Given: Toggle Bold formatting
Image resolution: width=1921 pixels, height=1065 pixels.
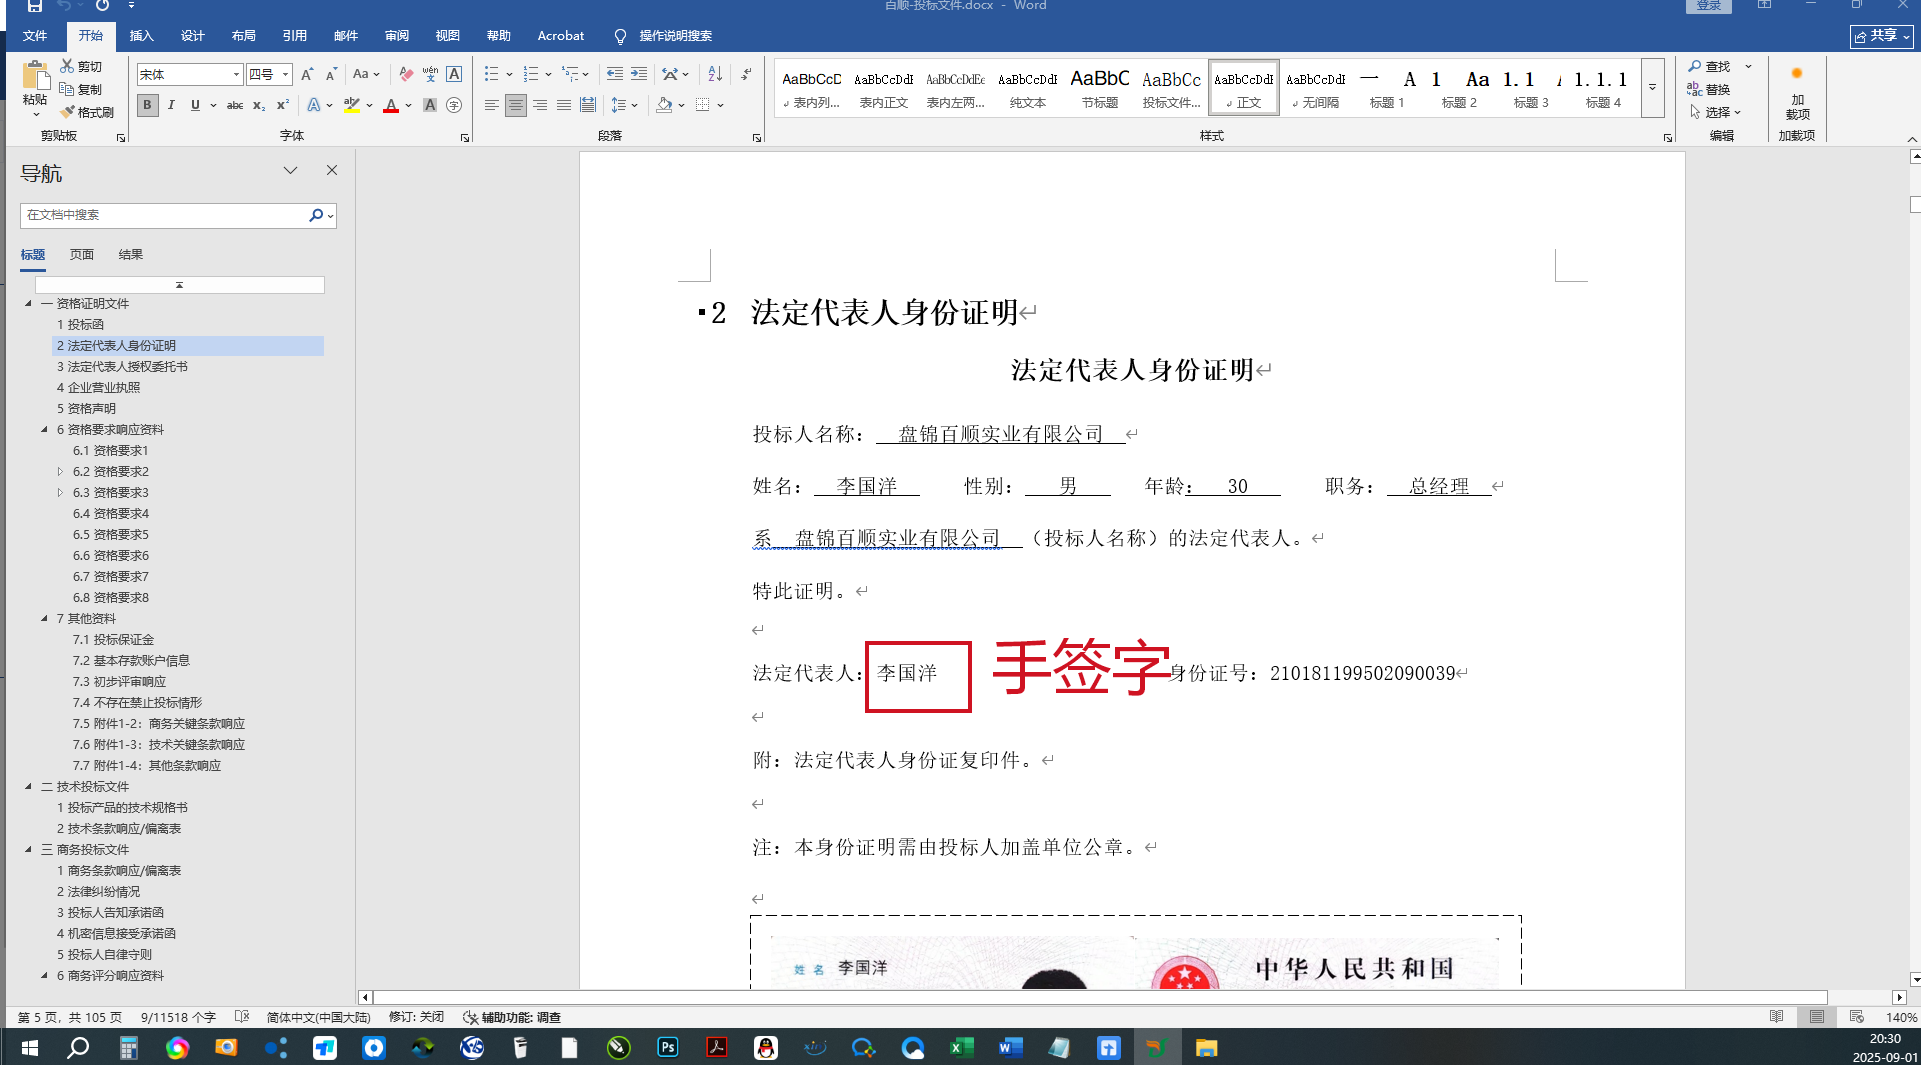Looking at the screenshot, I should [148, 105].
